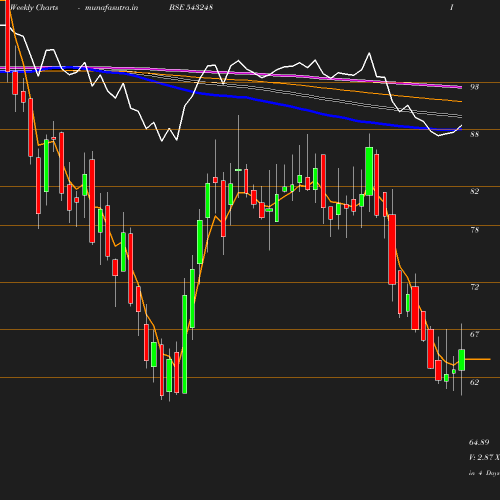Screen dimensions: 500x500
Task: Click the 'BSE 543248' symbol label
Action: pyautogui.click(x=191, y=7)
